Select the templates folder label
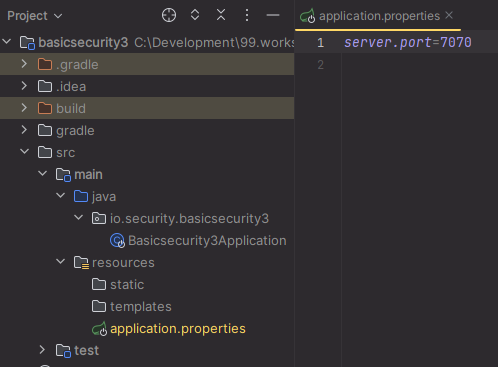Viewport: 498px width, 367px height. (141, 307)
